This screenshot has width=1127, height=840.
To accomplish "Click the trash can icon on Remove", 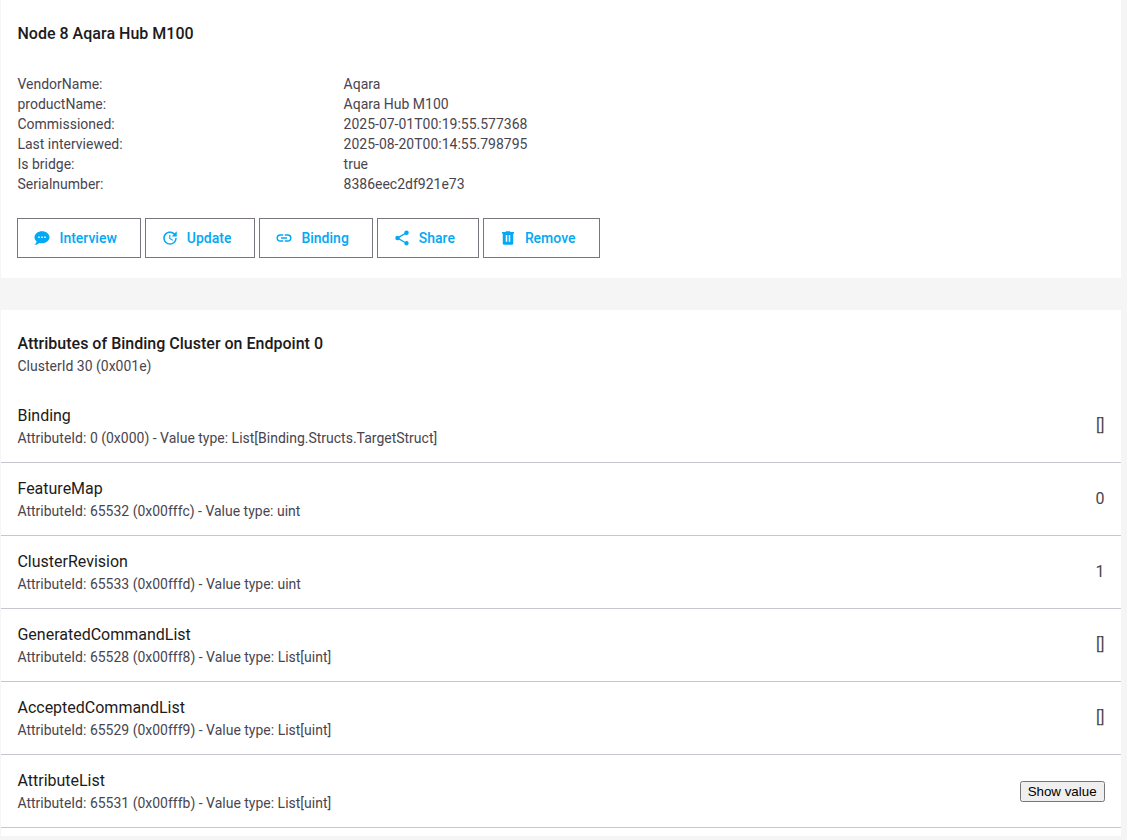I will coord(508,238).
